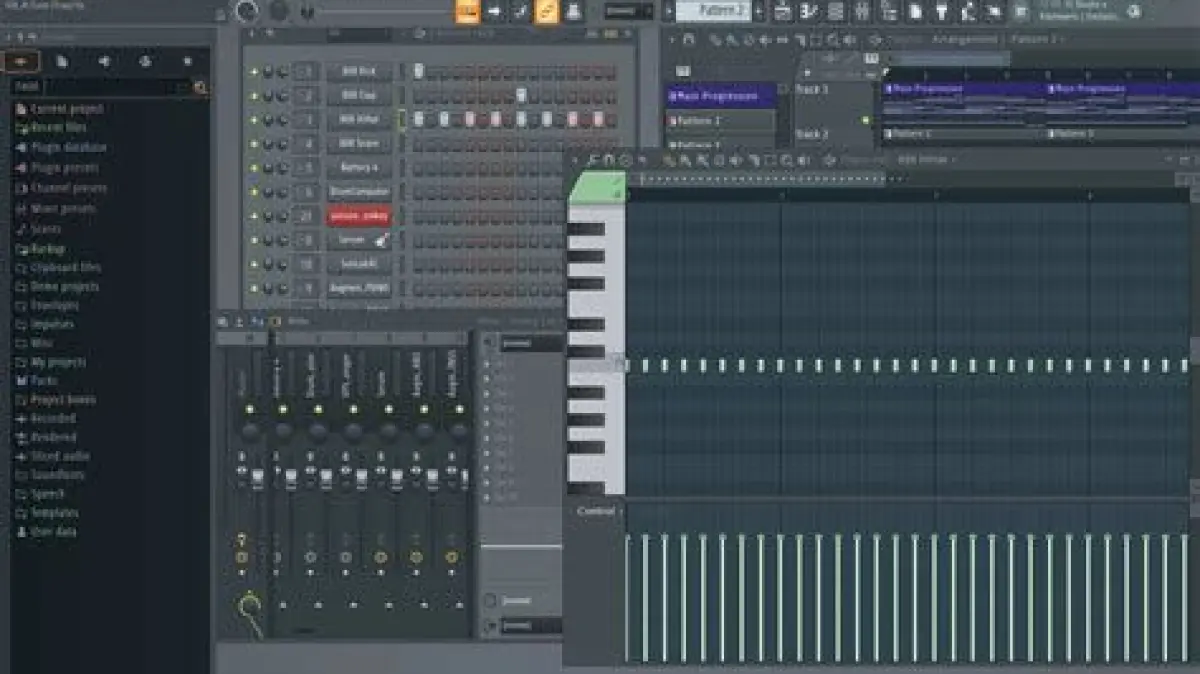Image resolution: width=1200 pixels, height=674 pixels.
Task: Mute the 808 Kick channel LED
Action: coord(254,72)
